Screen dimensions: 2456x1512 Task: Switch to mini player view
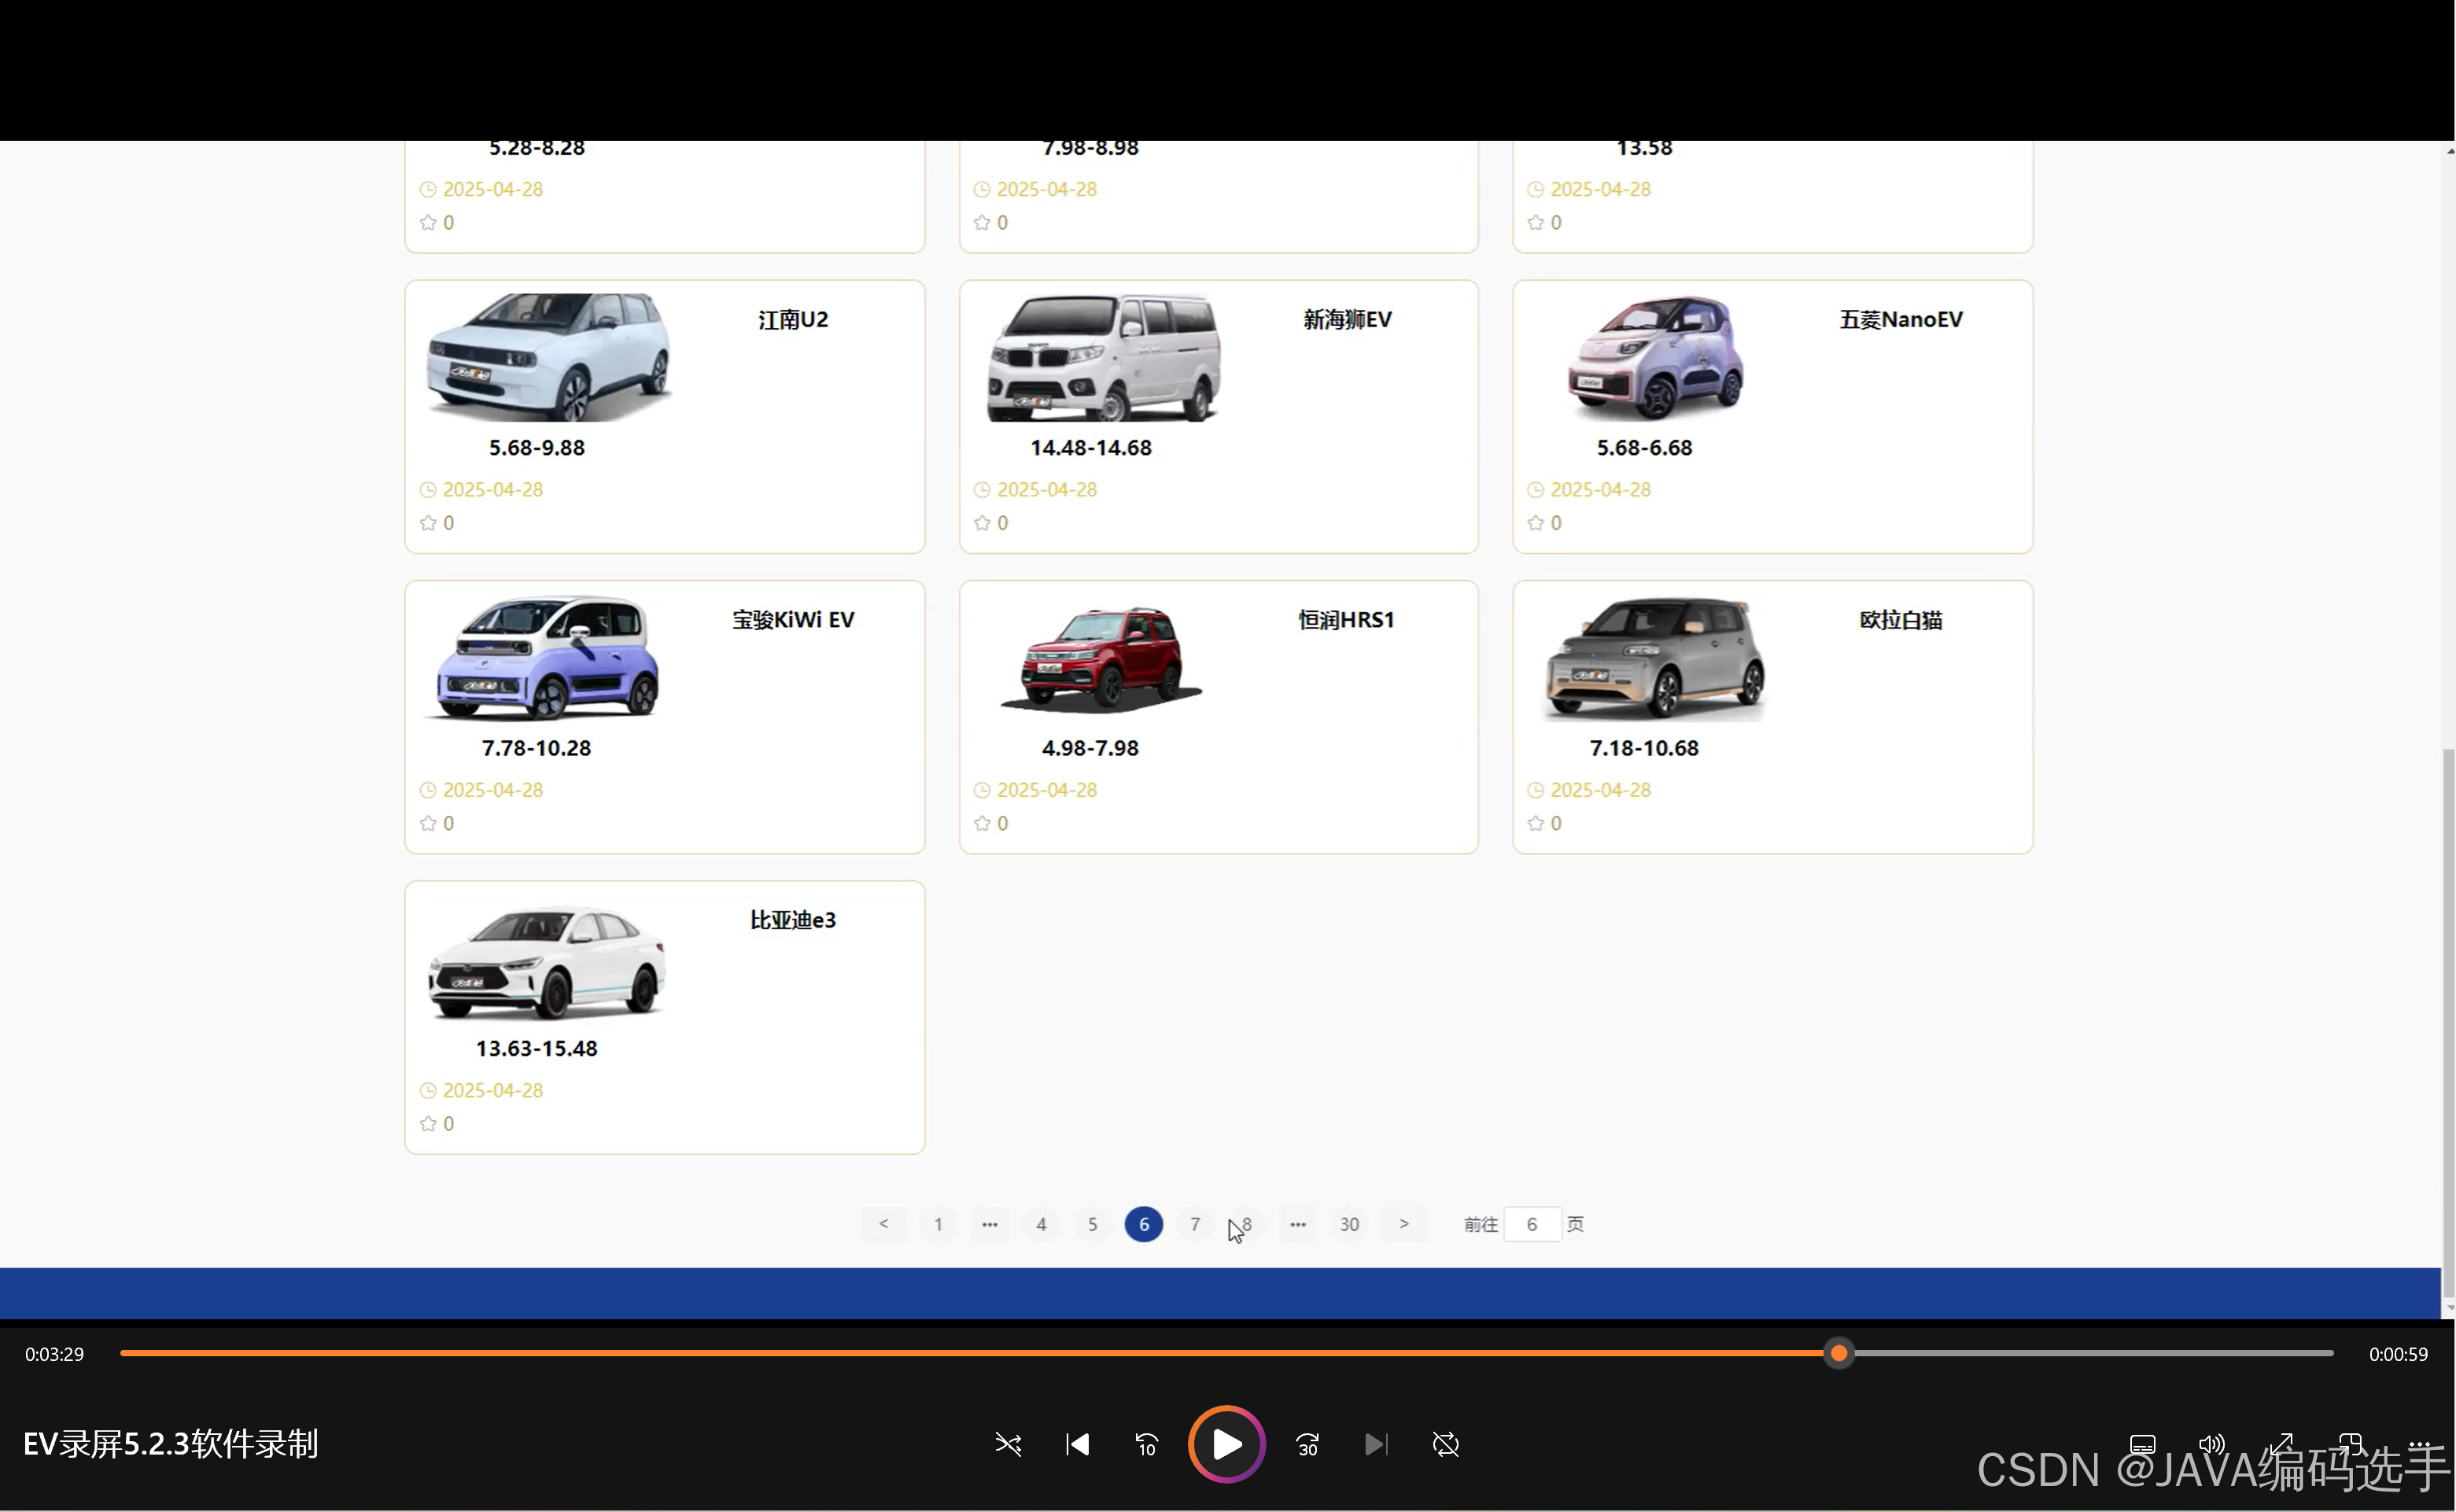tap(2350, 1445)
